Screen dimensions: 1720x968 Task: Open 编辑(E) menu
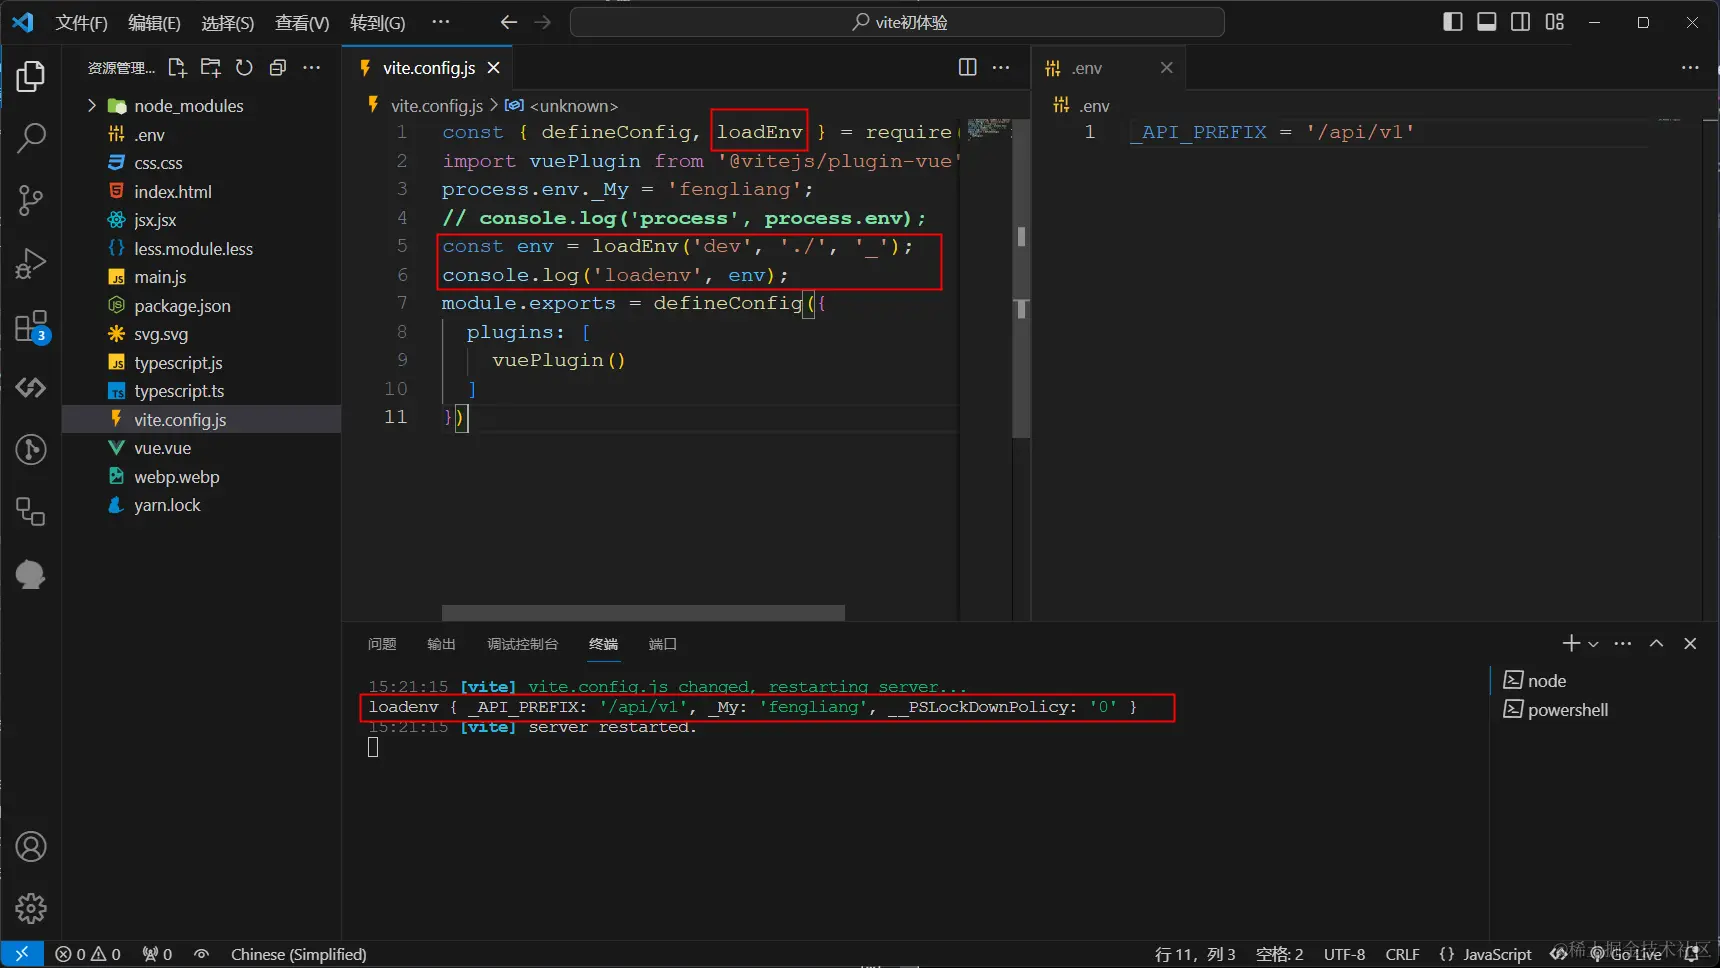point(154,22)
